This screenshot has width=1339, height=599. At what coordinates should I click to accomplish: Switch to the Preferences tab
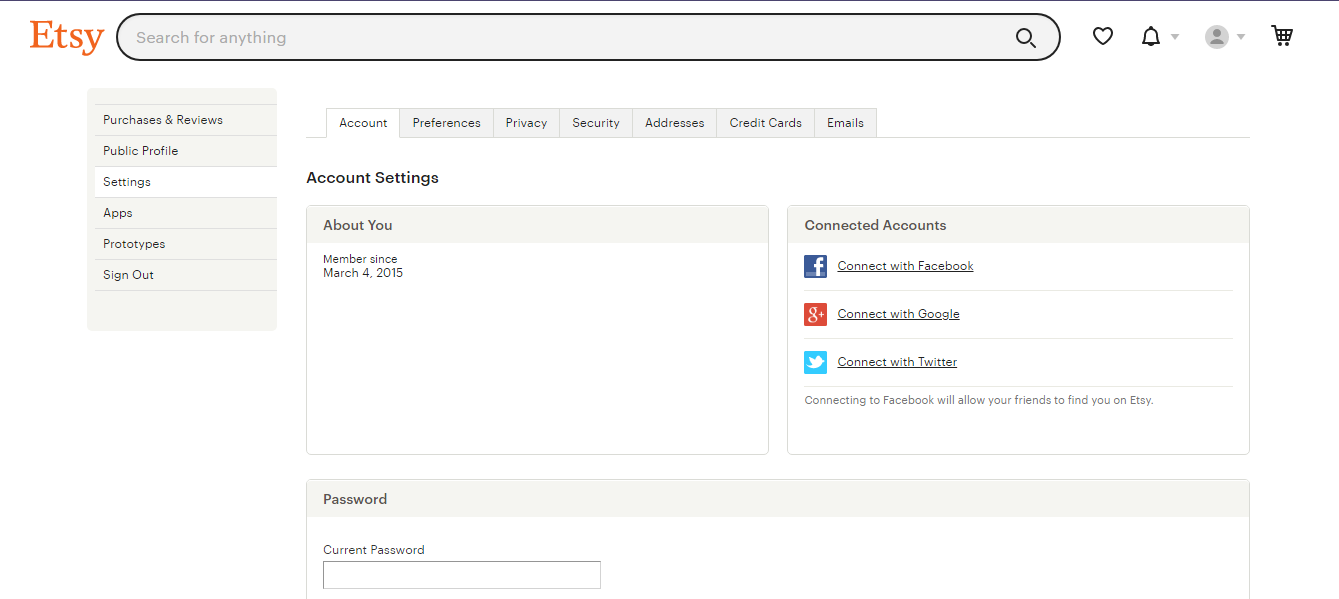pyautogui.click(x=446, y=123)
